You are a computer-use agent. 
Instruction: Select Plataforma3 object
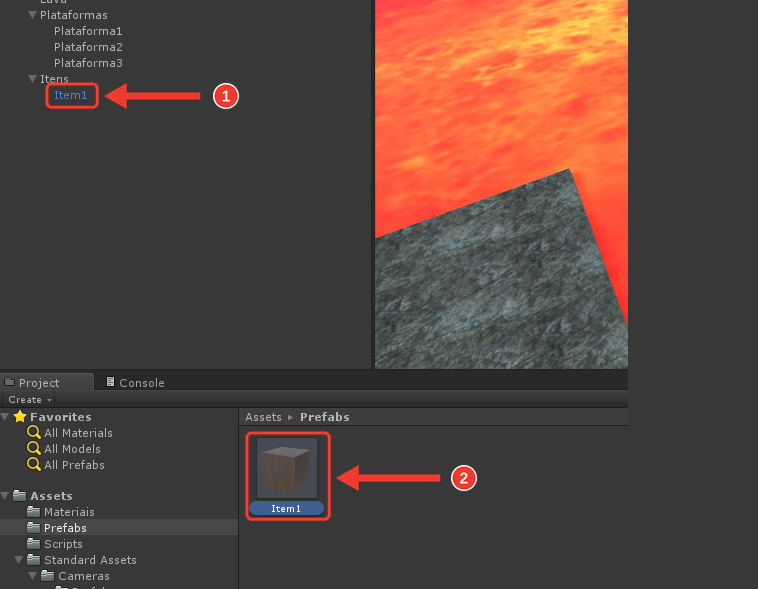point(88,63)
